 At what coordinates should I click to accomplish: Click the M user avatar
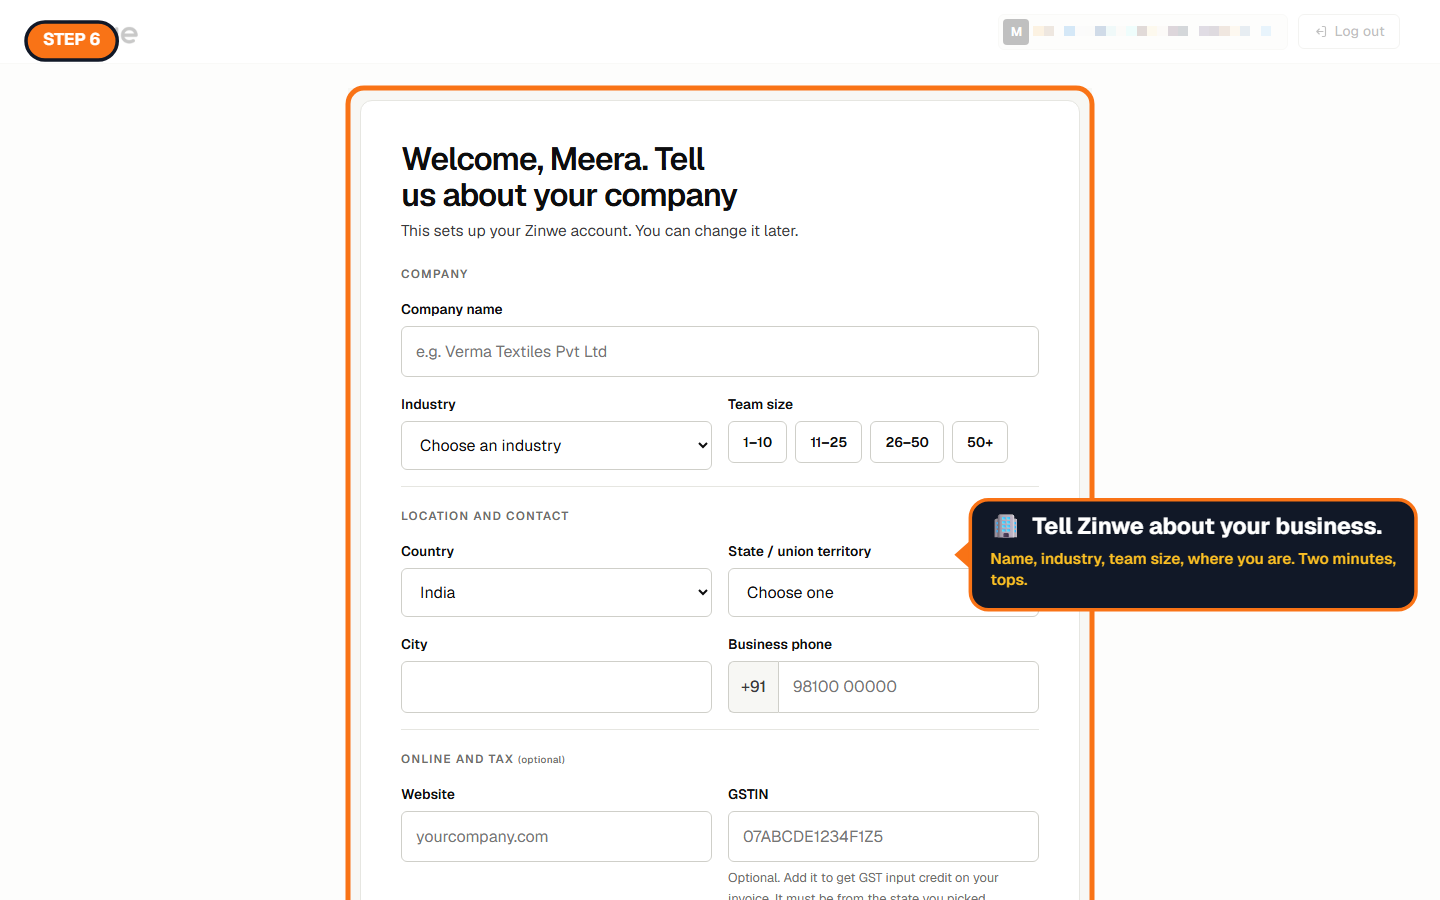[1016, 32]
